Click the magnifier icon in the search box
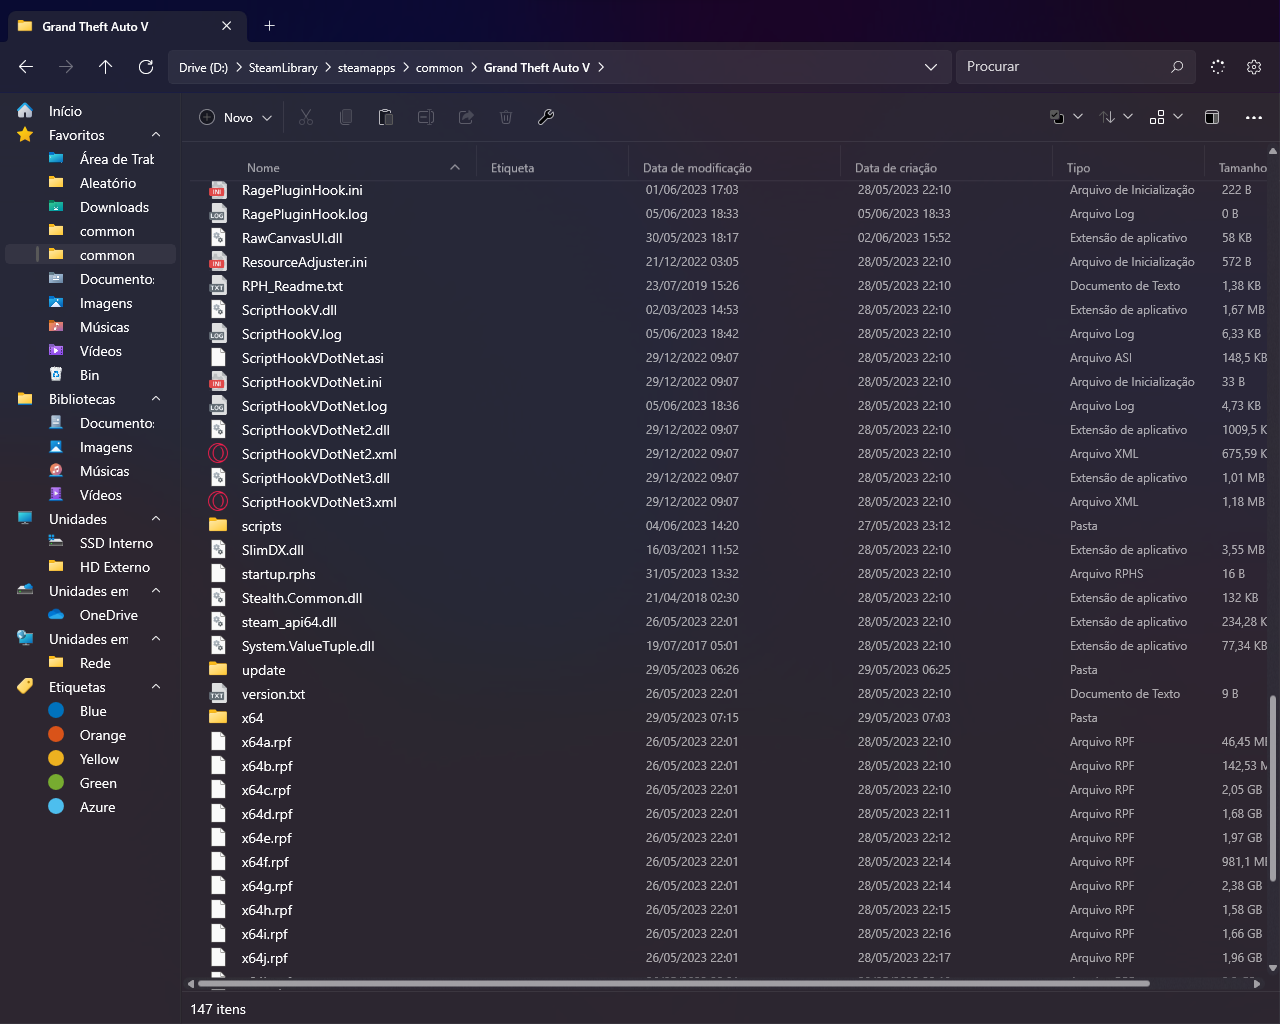 (x=1177, y=67)
